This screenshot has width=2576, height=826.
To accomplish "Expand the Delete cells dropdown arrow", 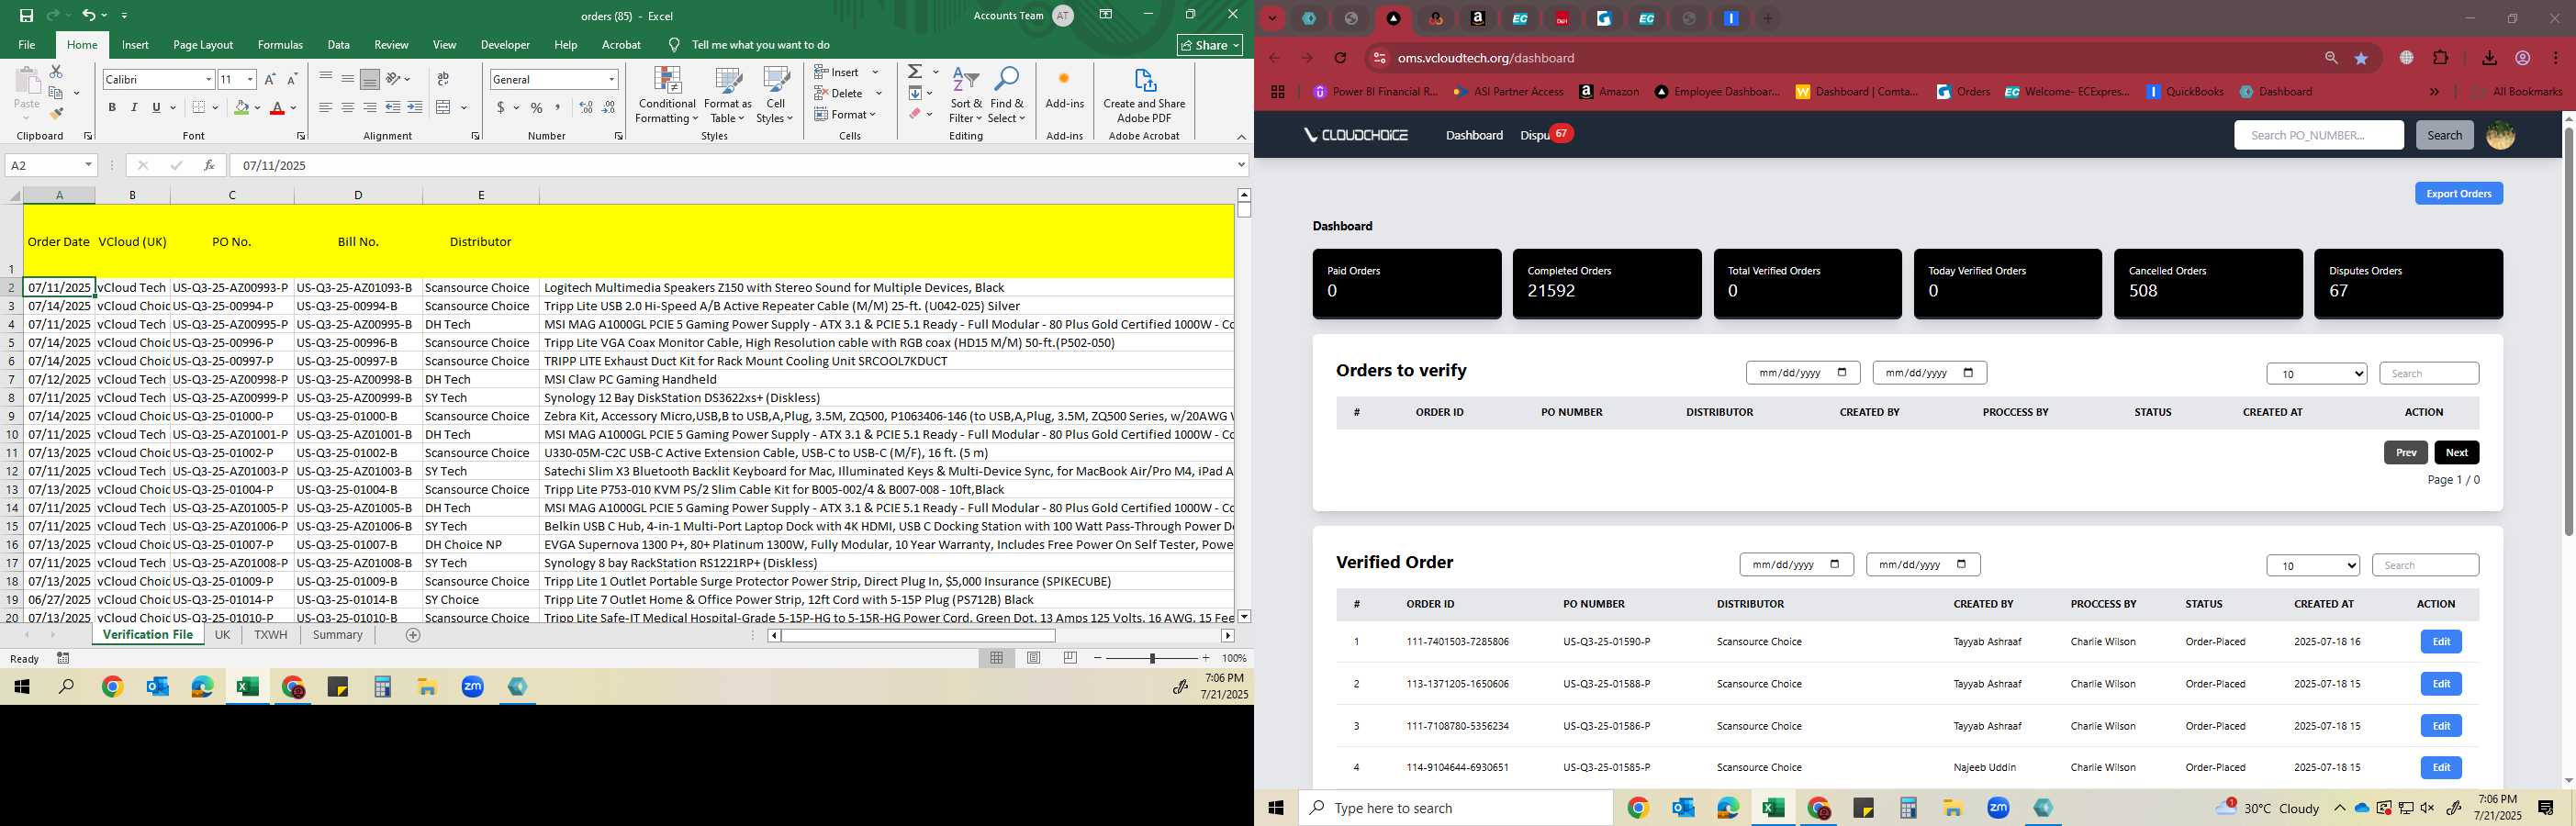I will coord(879,93).
